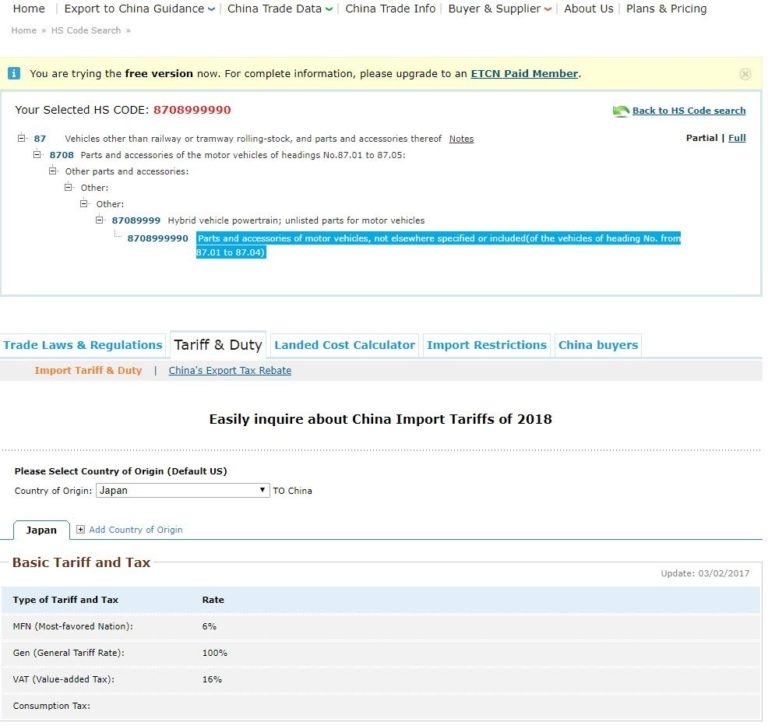Go to Plans & Pricing page
The width and height of the screenshot is (768, 726).
(666, 9)
